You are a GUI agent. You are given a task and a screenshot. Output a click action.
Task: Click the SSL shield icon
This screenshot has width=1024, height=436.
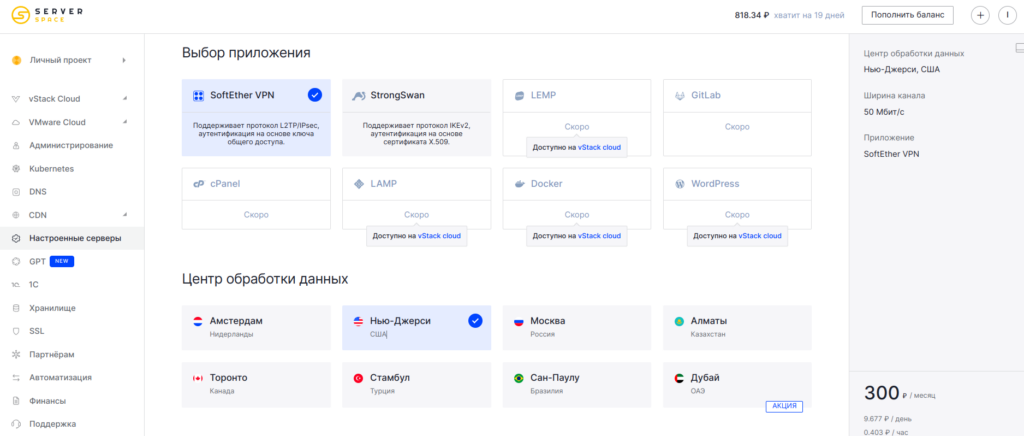[16, 331]
